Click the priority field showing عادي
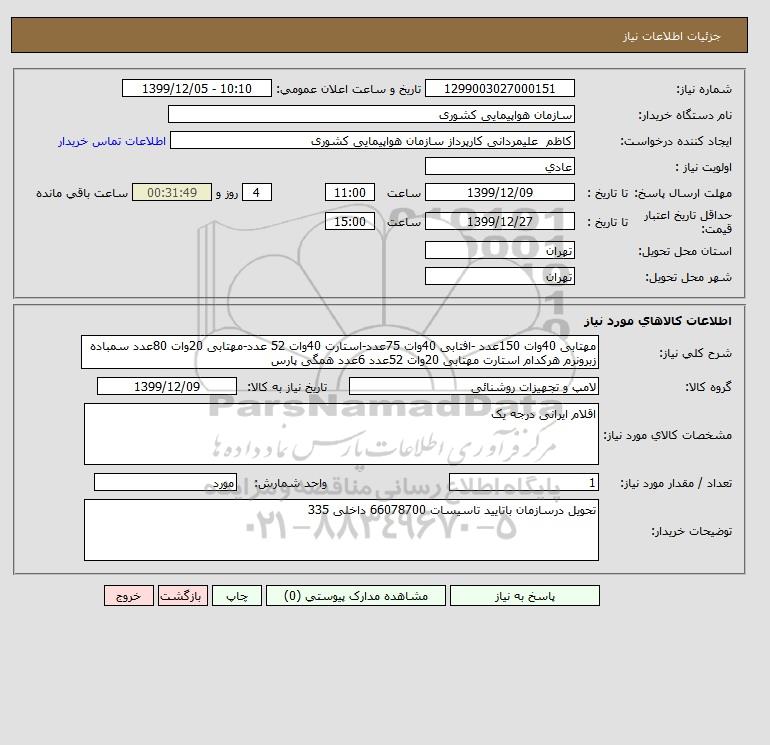This screenshot has width=770, height=745. (499, 166)
